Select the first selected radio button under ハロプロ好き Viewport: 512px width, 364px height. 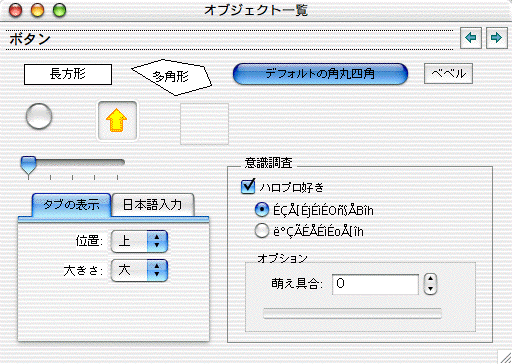262,210
